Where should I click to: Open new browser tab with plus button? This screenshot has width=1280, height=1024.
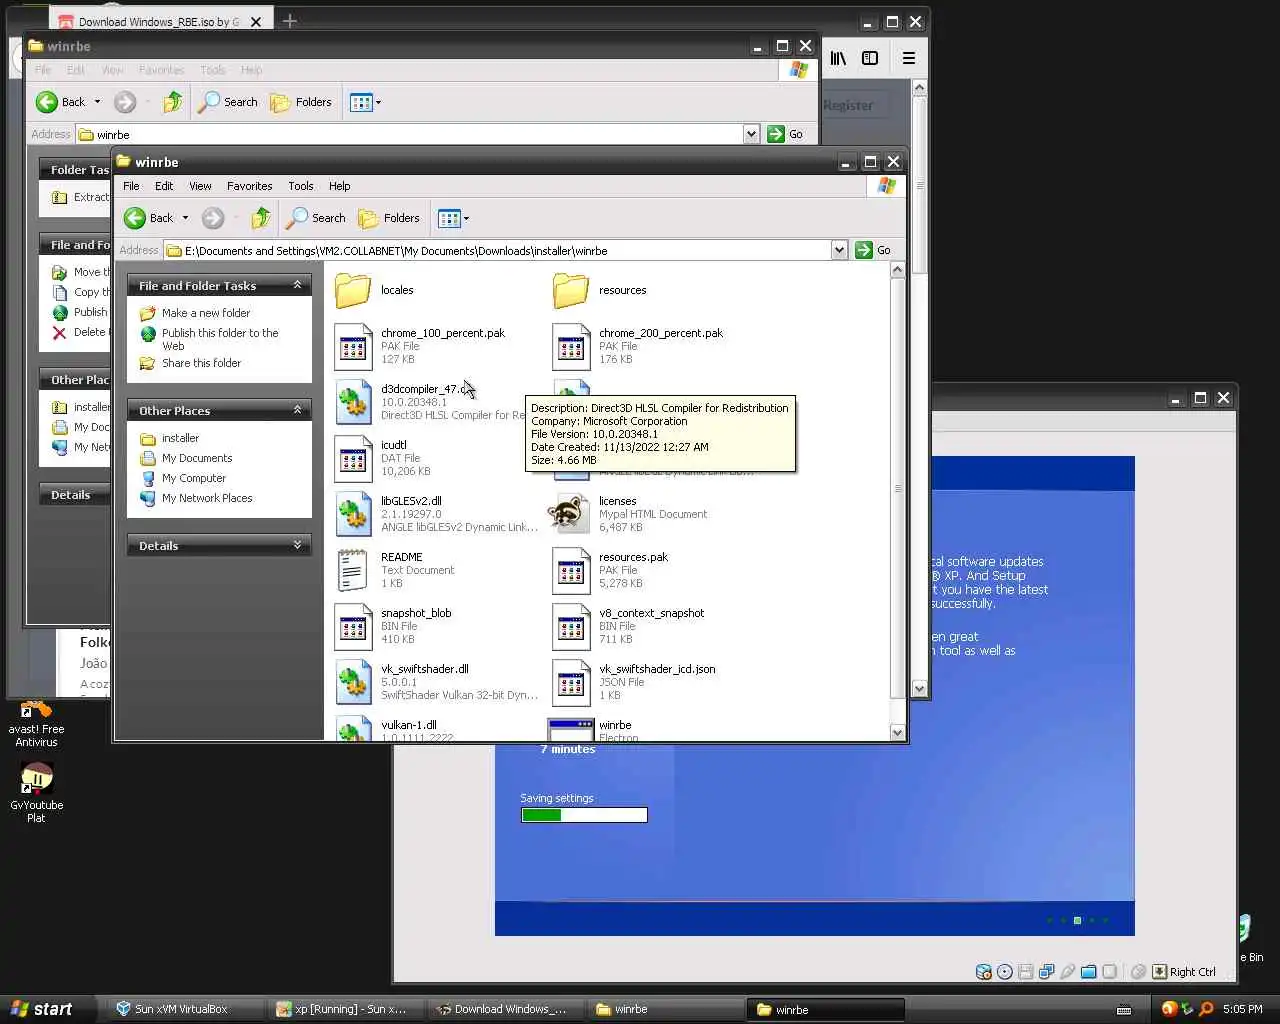point(290,20)
